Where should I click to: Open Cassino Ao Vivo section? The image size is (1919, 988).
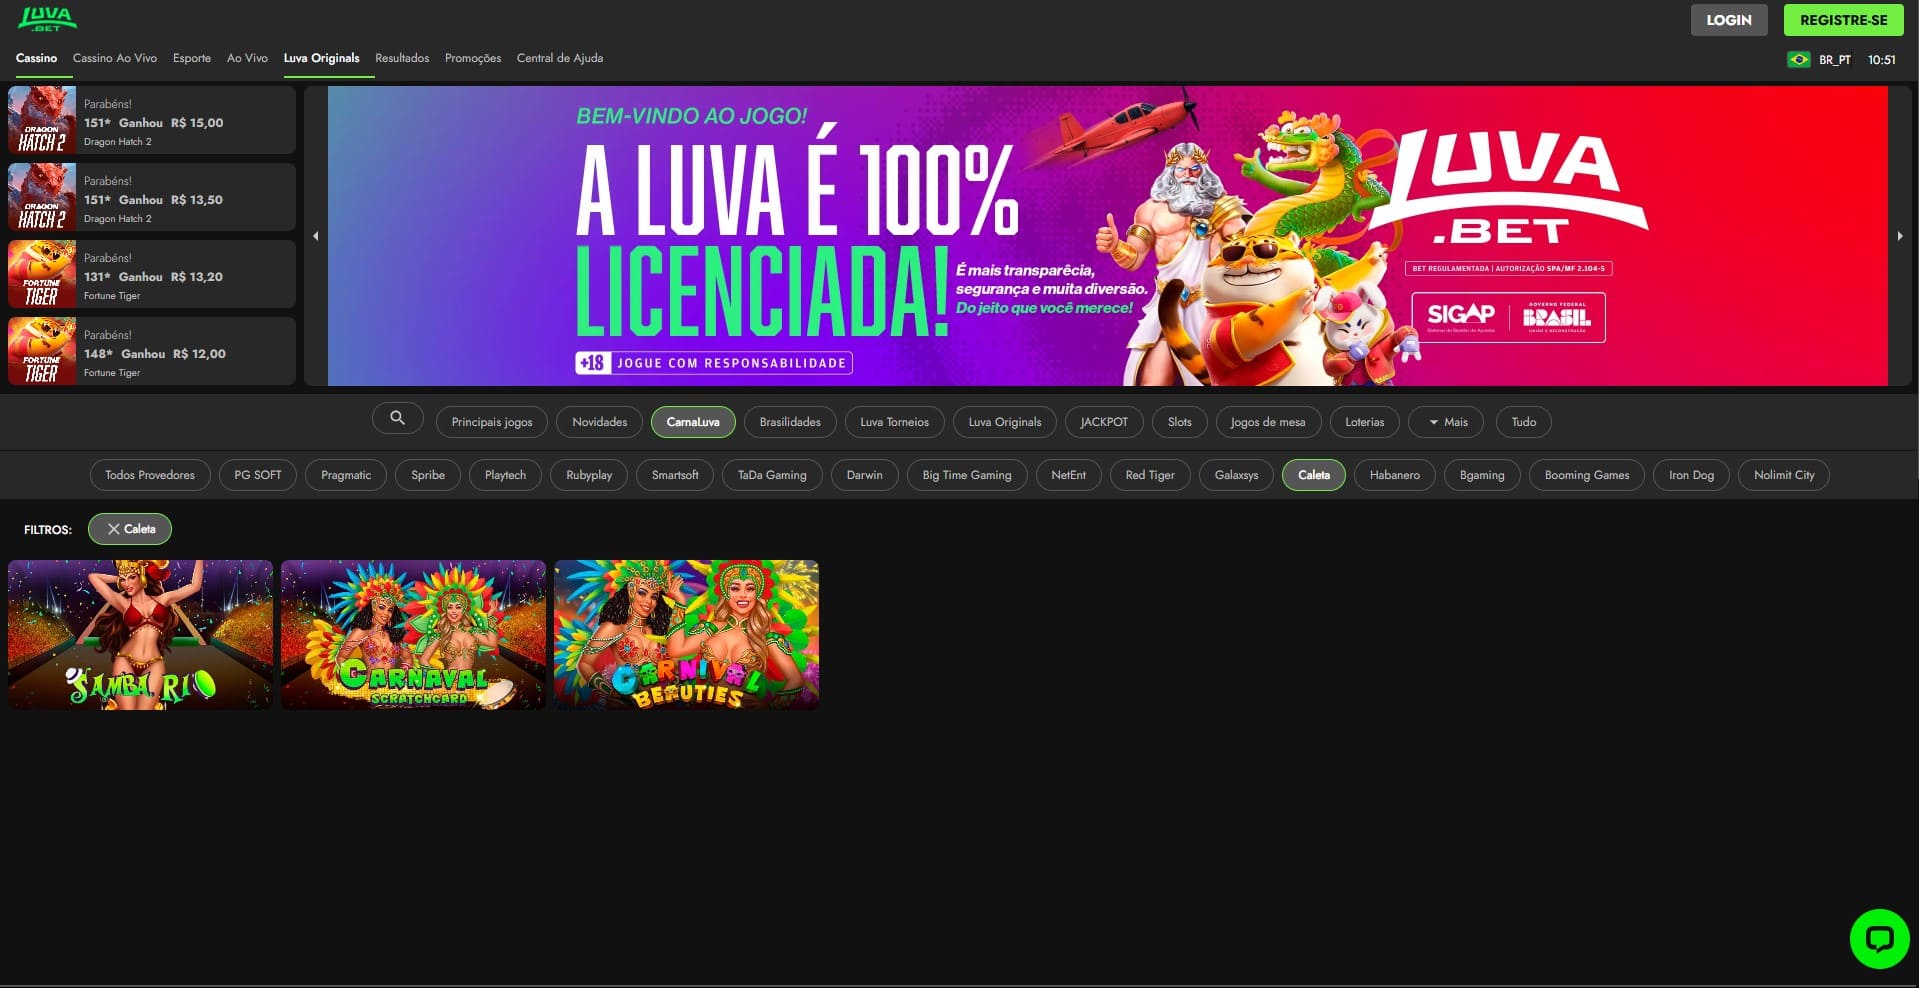point(115,58)
